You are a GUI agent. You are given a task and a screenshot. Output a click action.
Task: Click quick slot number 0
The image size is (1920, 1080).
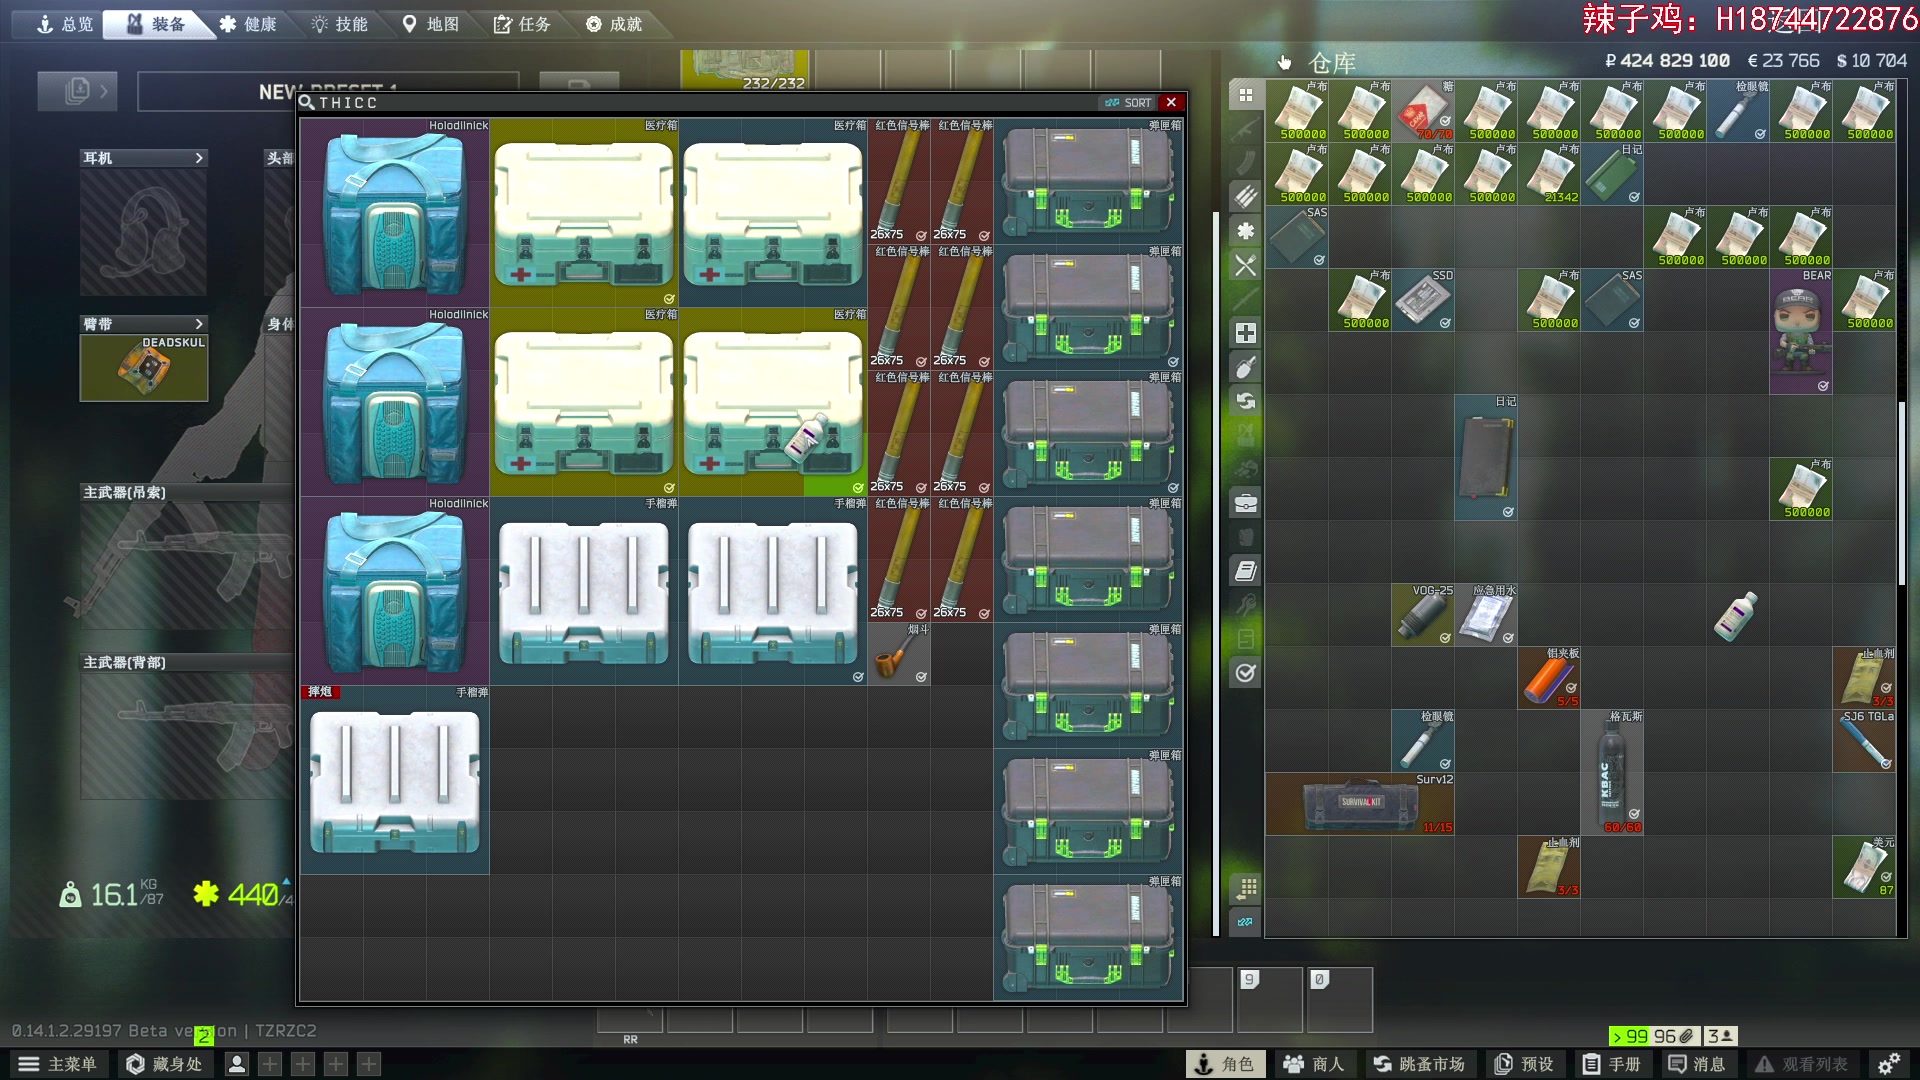[1340, 999]
